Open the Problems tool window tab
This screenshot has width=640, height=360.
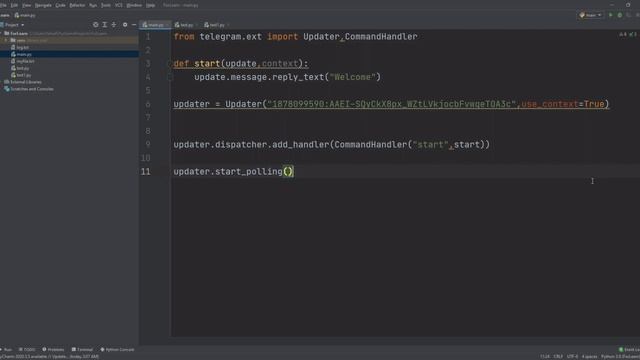pyautogui.click(x=53, y=350)
